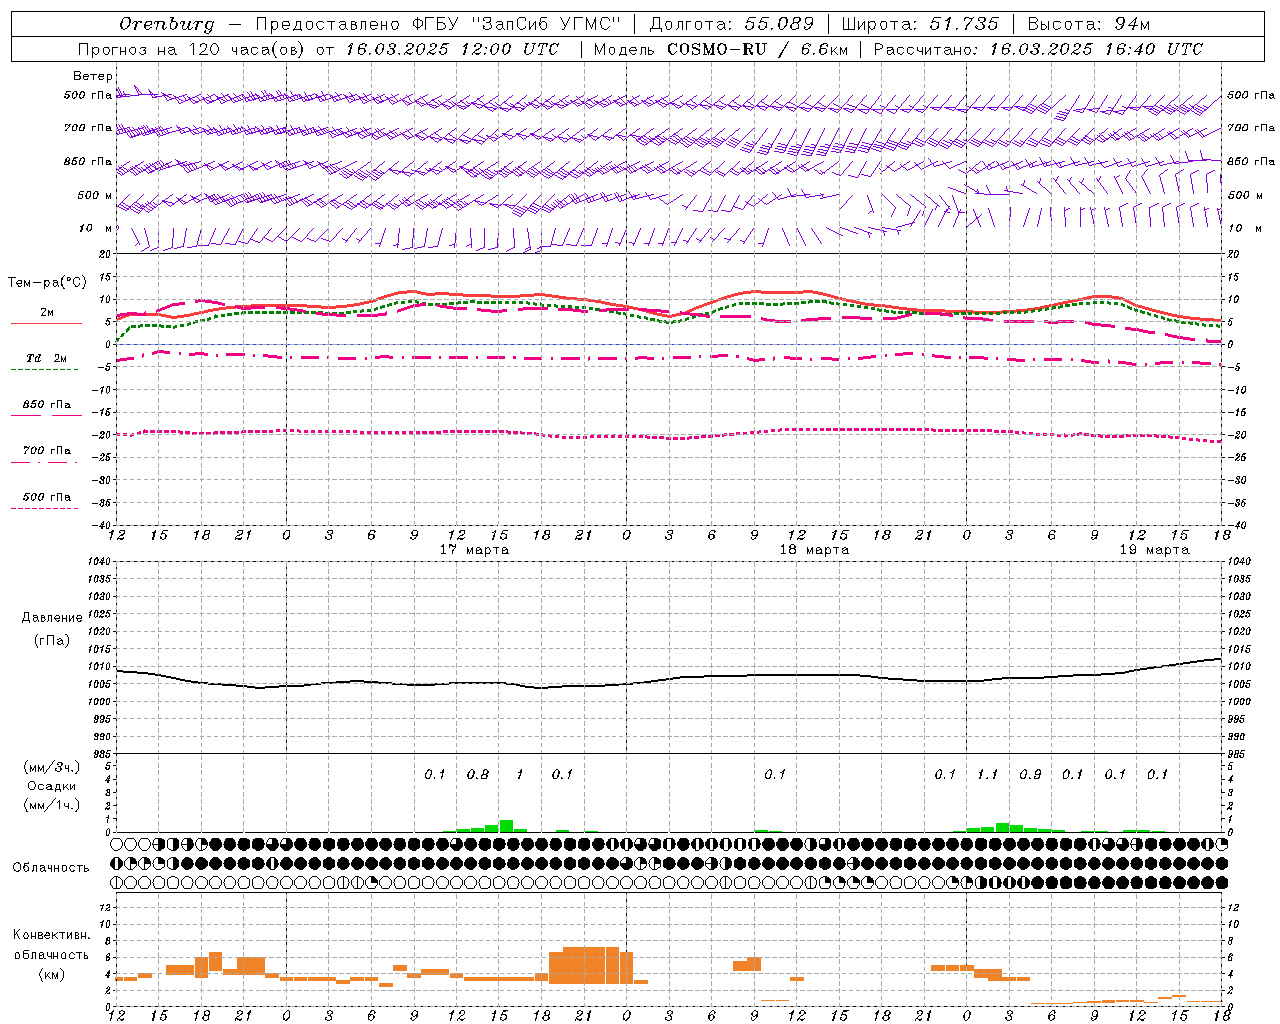Click the 'Orenburg' station name in the header

(x=166, y=24)
